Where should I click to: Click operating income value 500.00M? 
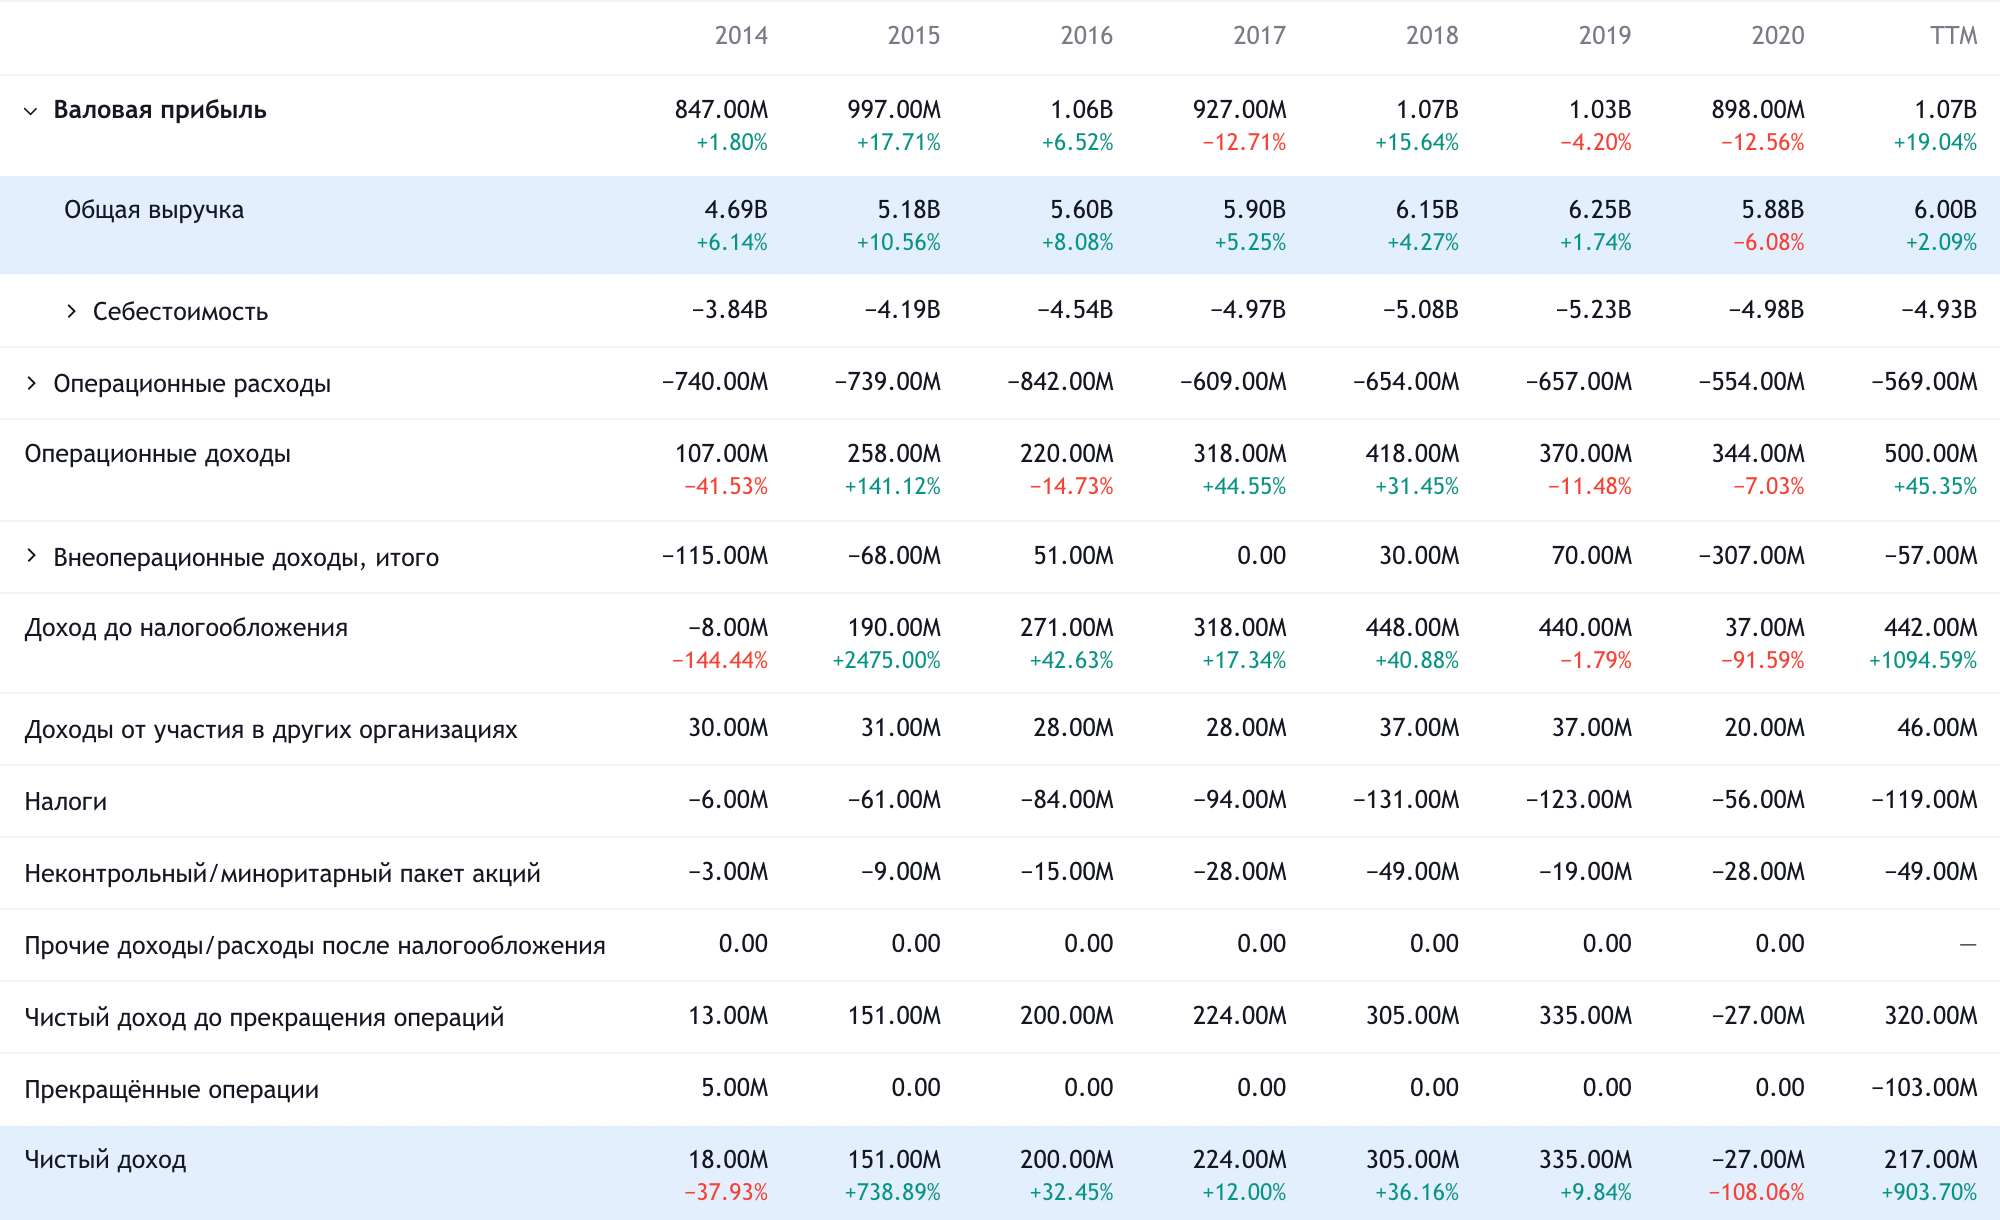click(1931, 454)
